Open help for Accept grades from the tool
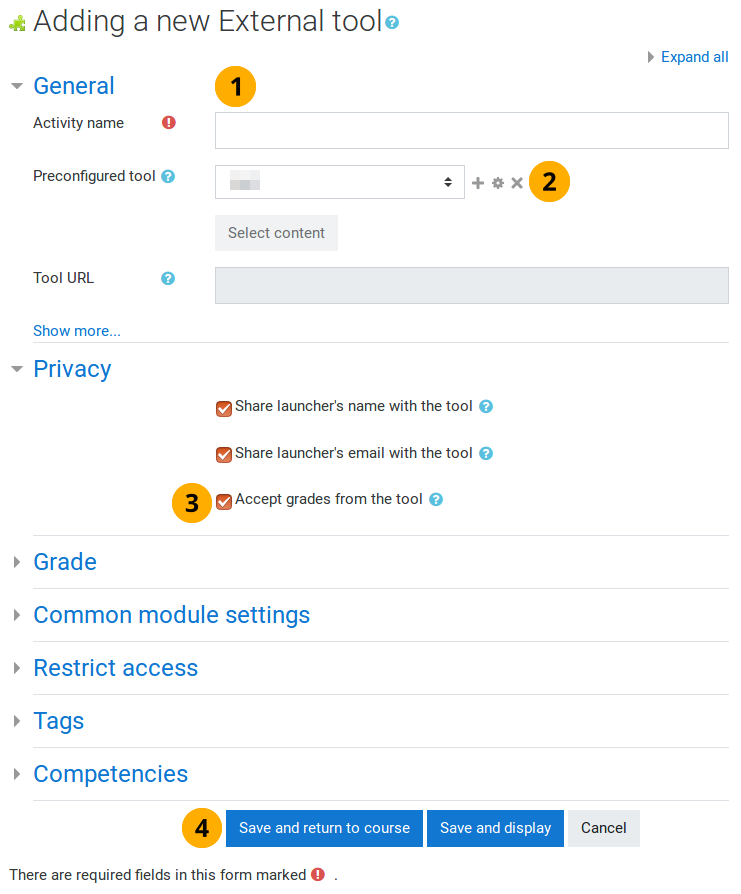The height and width of the screenshot is (894, 741). click(x=436, y=500)
